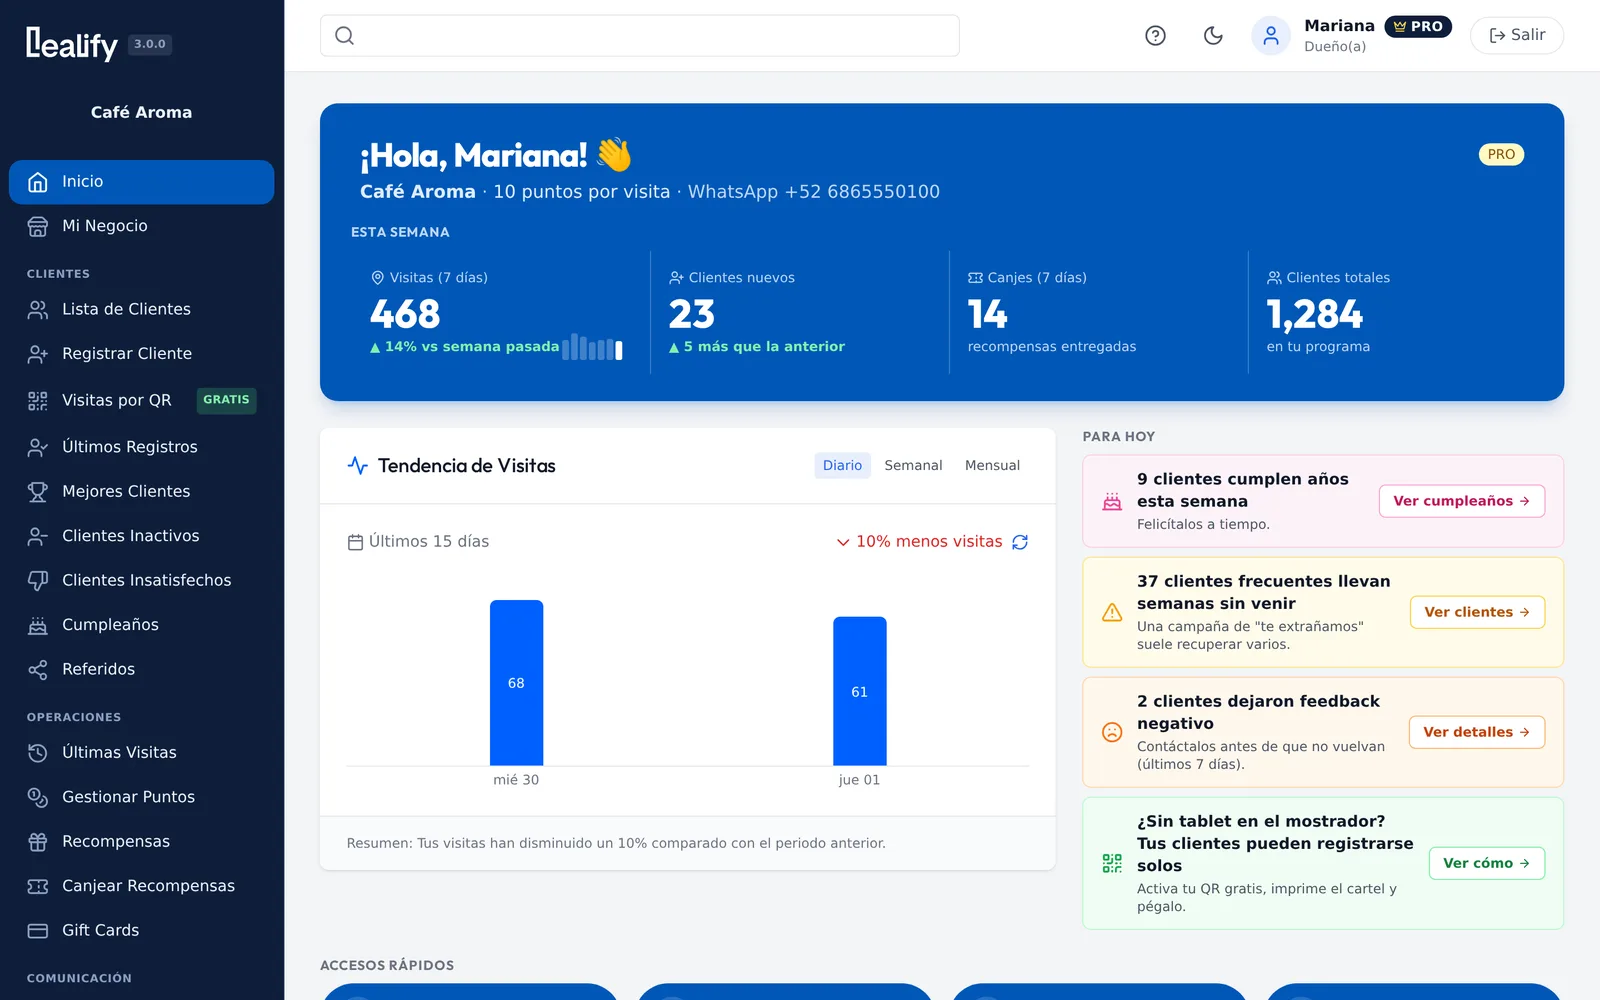Refresh the visit trend with the reload icon
This screenshot has width=1600, height=1000.
tap(1020, 542)
